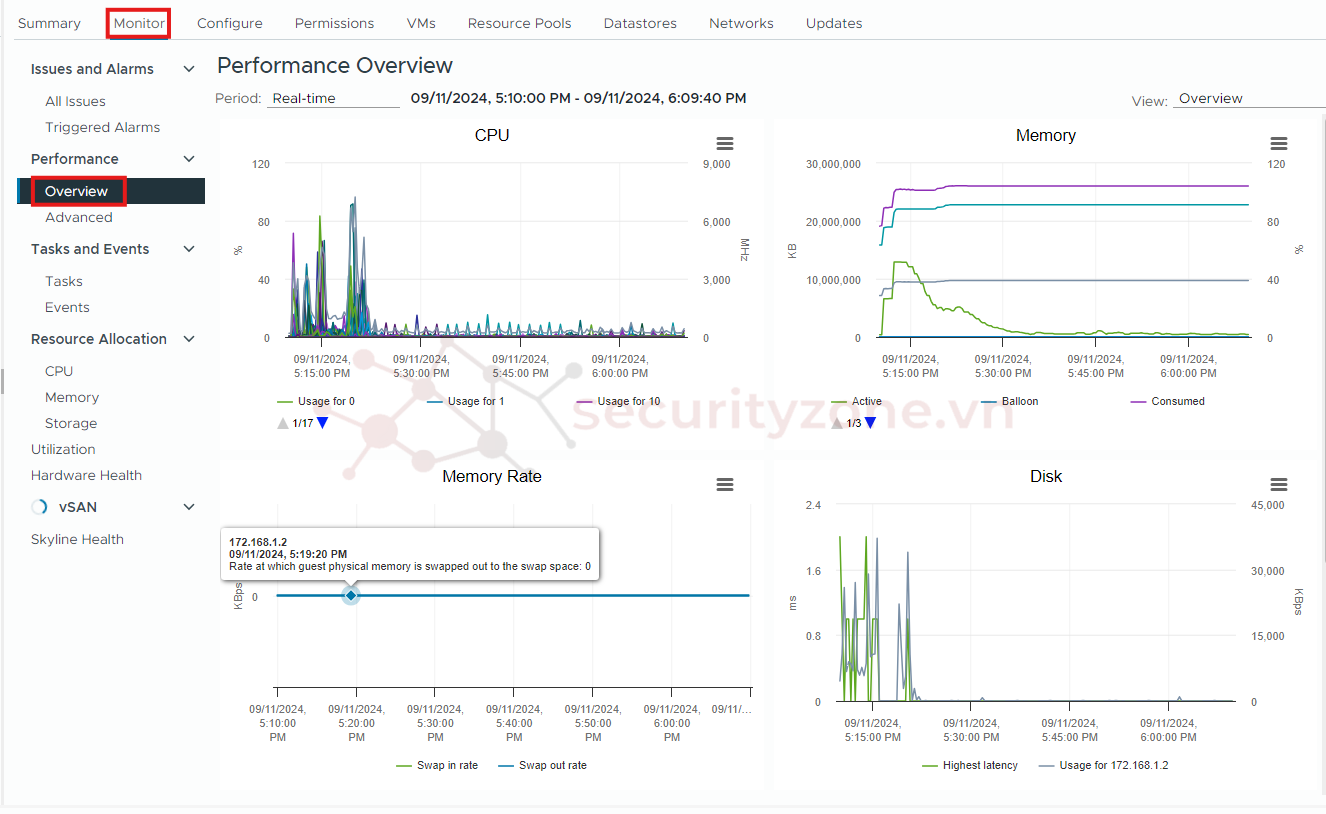Go to previous Memory legend page arrow

point(837,423)
